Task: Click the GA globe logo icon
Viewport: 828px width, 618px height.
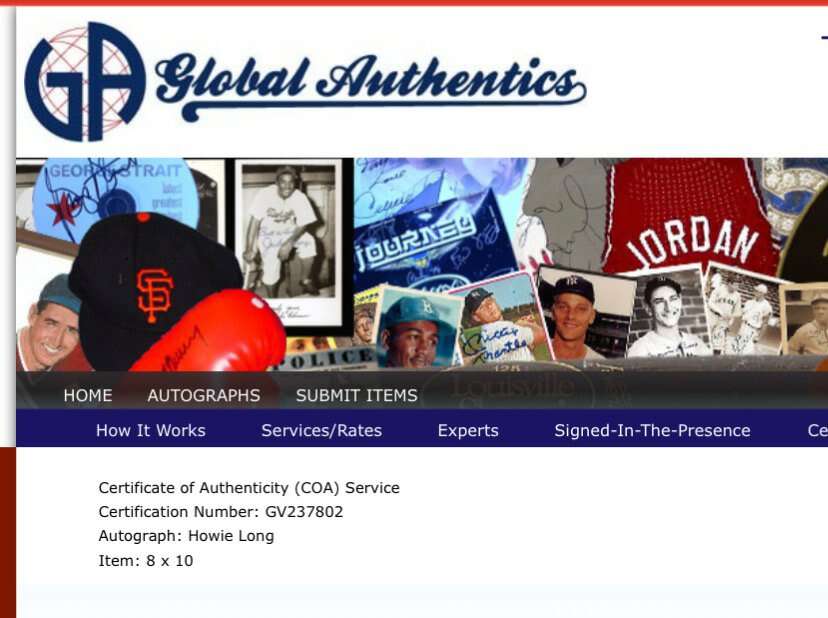Action: click(x=85, y=82)
